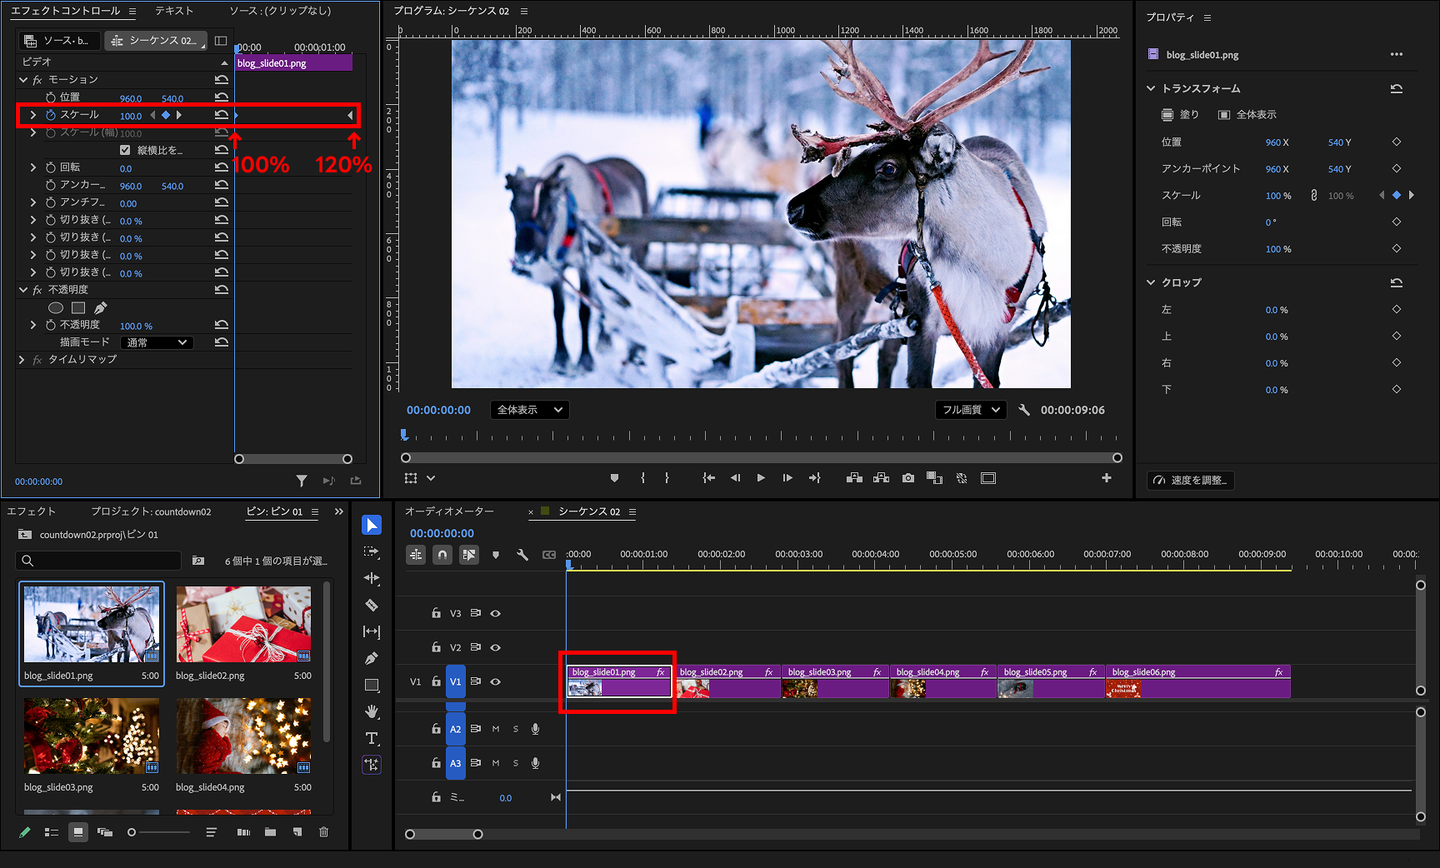Select the Hand tool

click(x=371, y=711)
